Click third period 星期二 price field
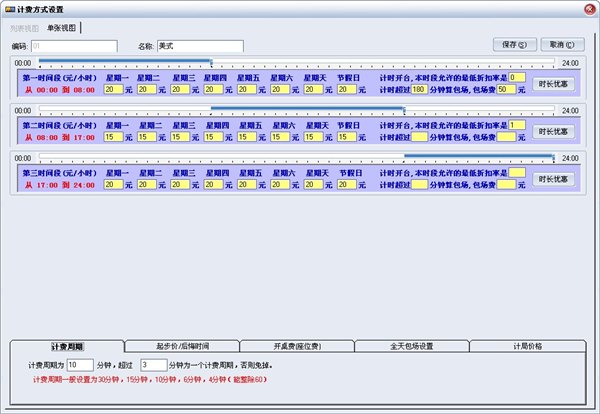The image size is (600, 414). 147,184
